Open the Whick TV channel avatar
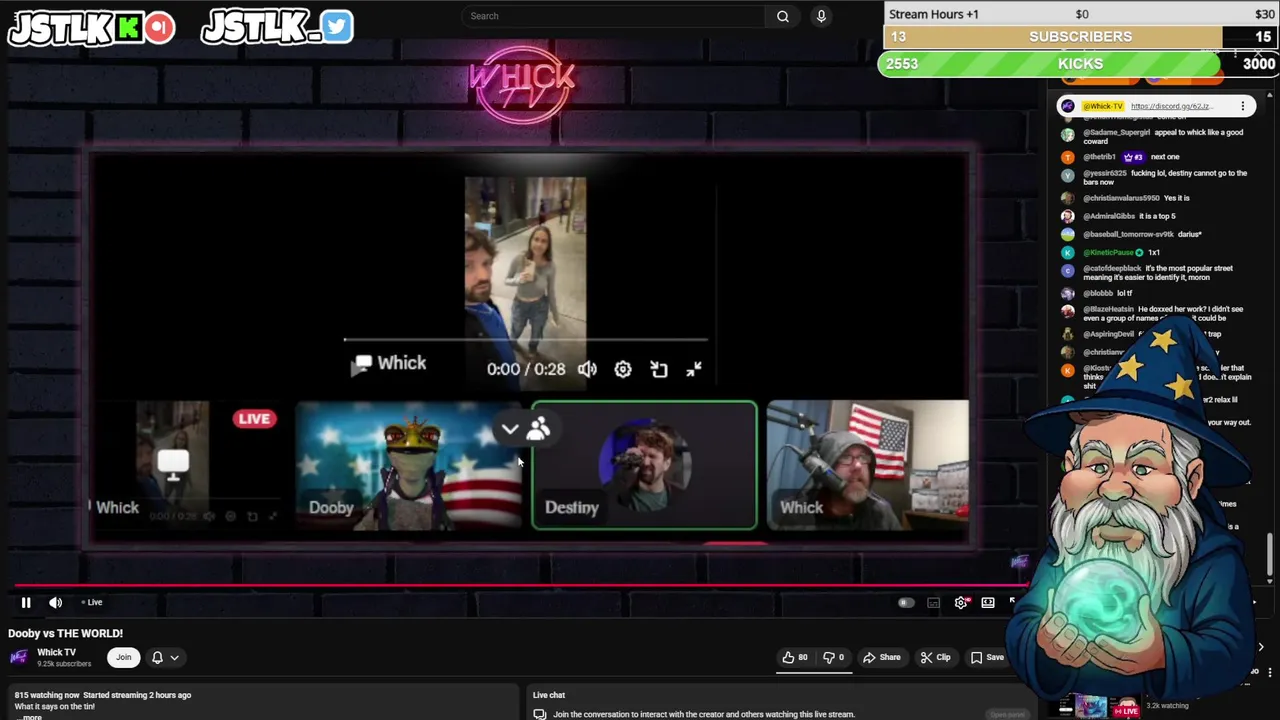 (18, 657)
